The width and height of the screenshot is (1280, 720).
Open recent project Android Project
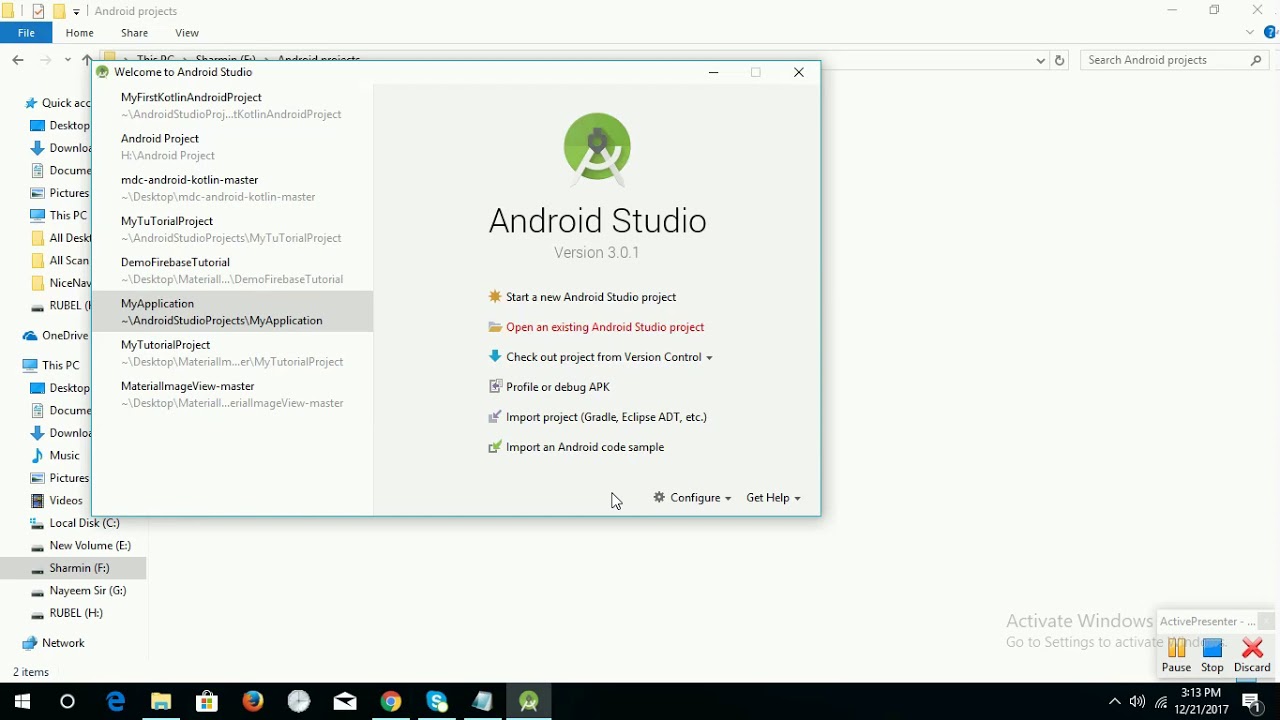tap(232, 147)
